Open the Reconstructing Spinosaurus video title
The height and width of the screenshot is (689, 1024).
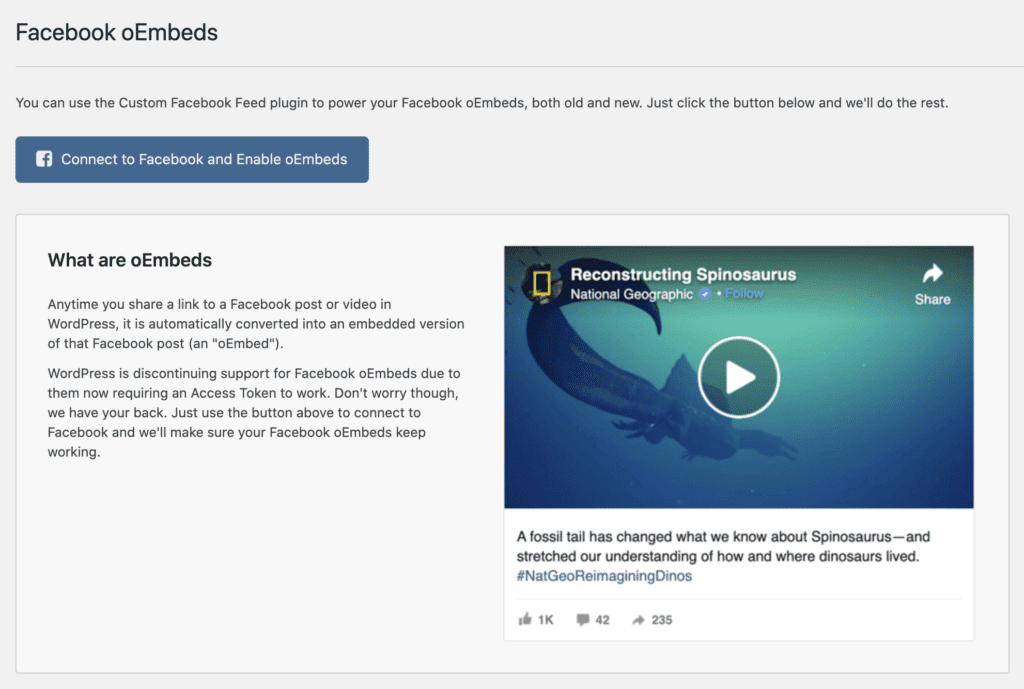click(683, 274)
